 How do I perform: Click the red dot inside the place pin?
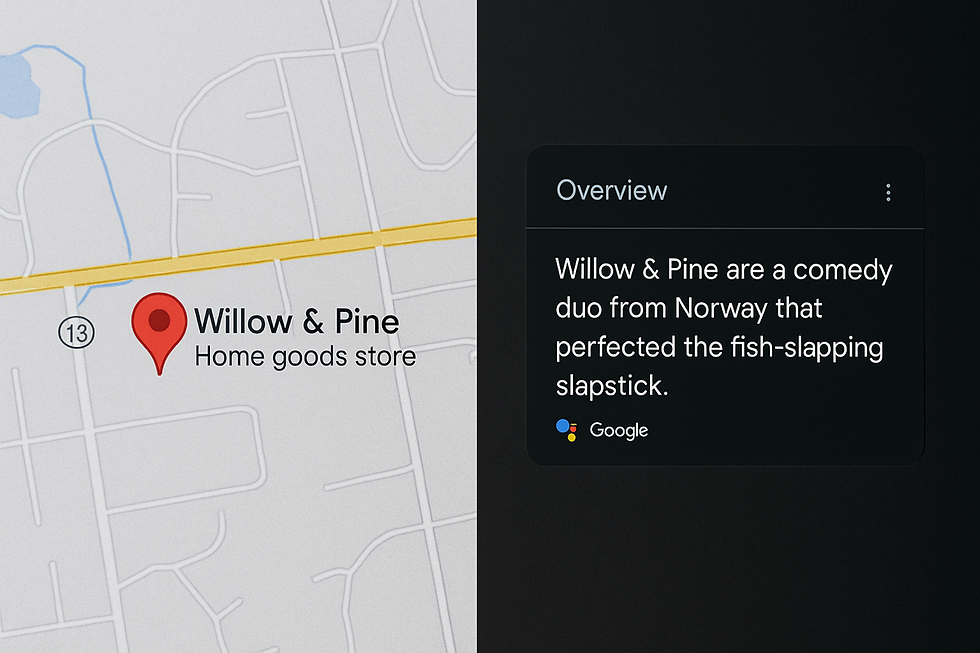pos(158,321)
